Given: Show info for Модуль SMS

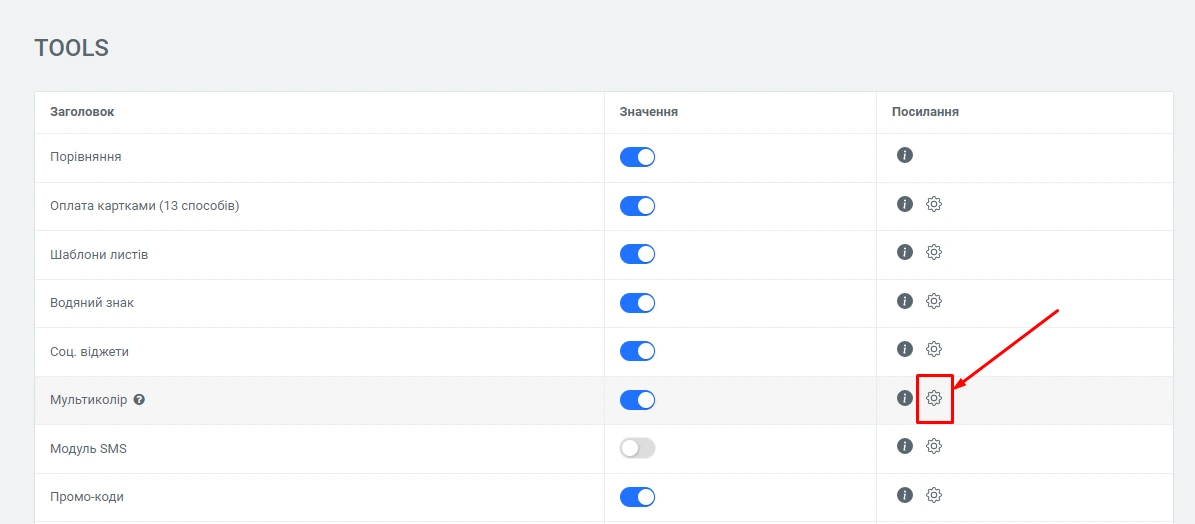Looking at the screenshot, I should coord(905,446).
